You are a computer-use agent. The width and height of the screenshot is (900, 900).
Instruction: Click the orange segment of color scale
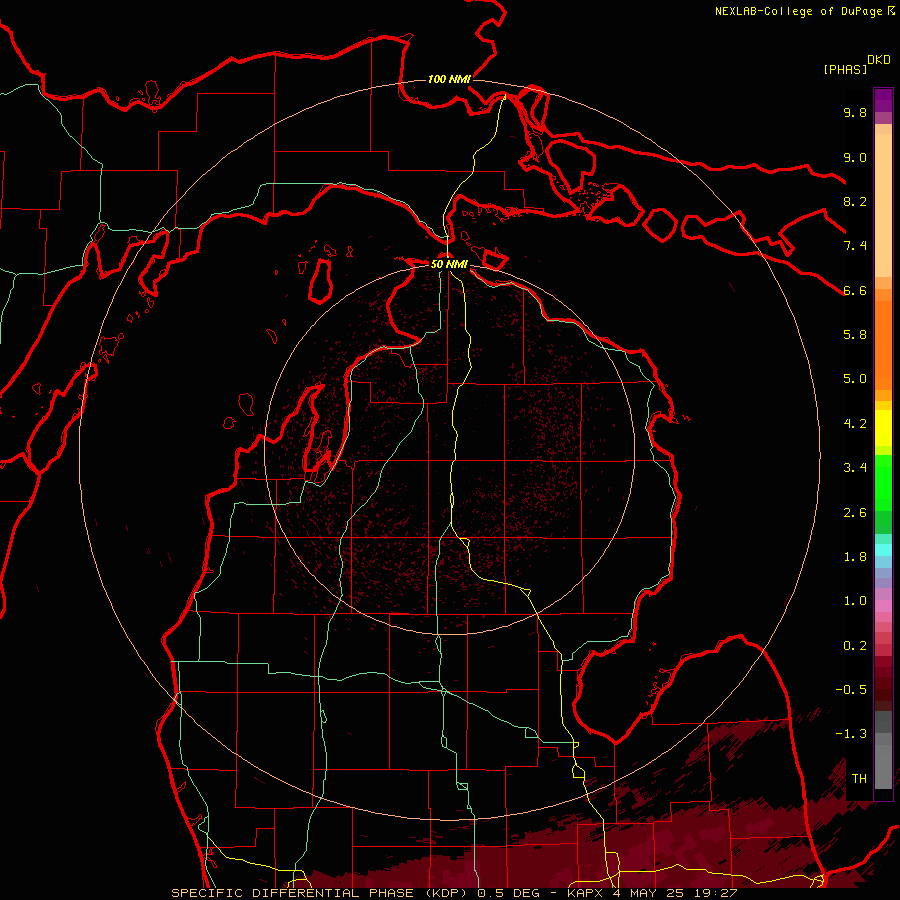point(883,345)
